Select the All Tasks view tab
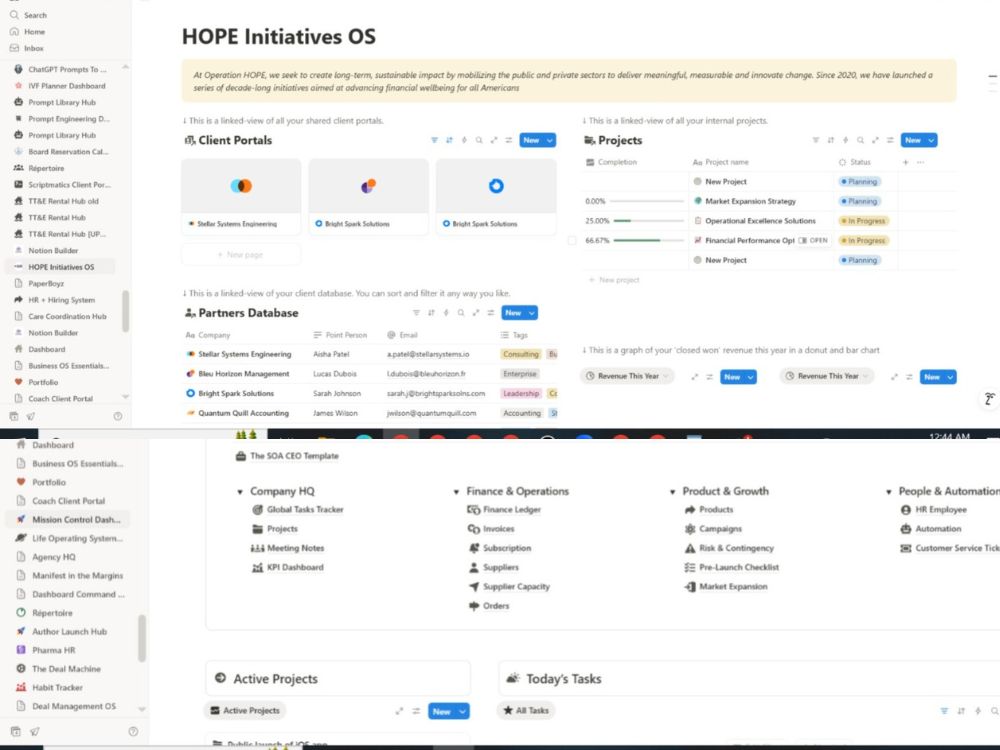1000x750 pixels. (526, 710)
